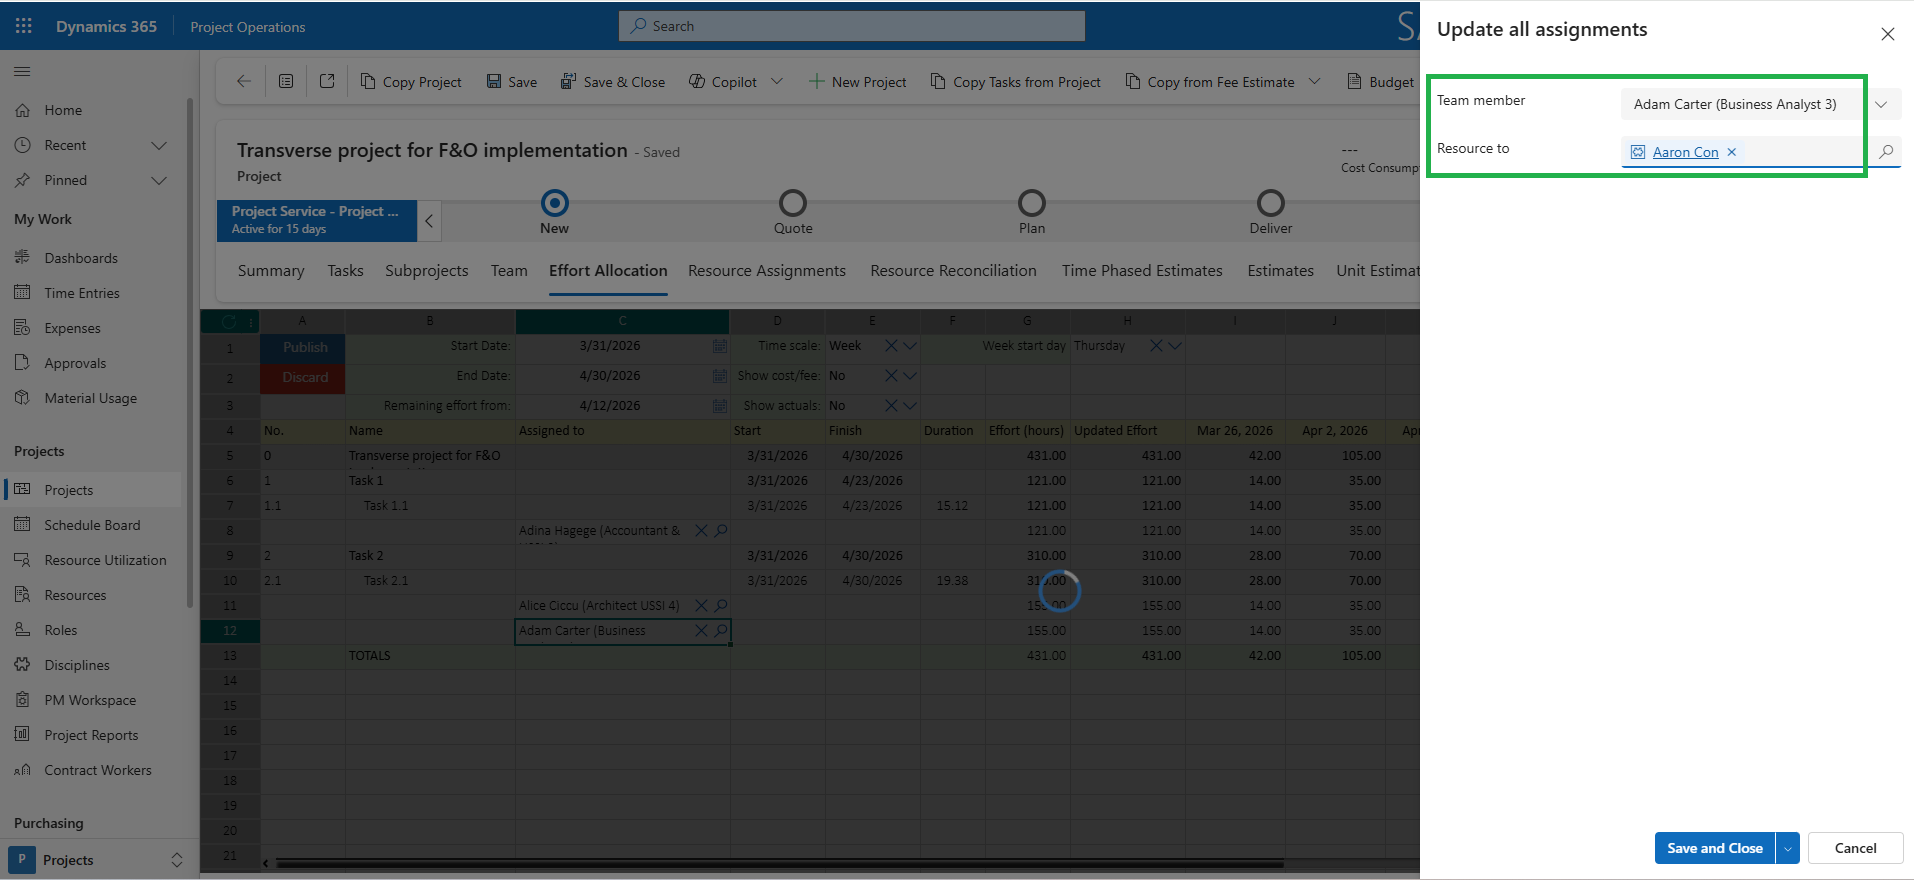The width and height of the screenshot is (1914, 880).
Task: Click the Search box at the top
Action: click(852, 26)
